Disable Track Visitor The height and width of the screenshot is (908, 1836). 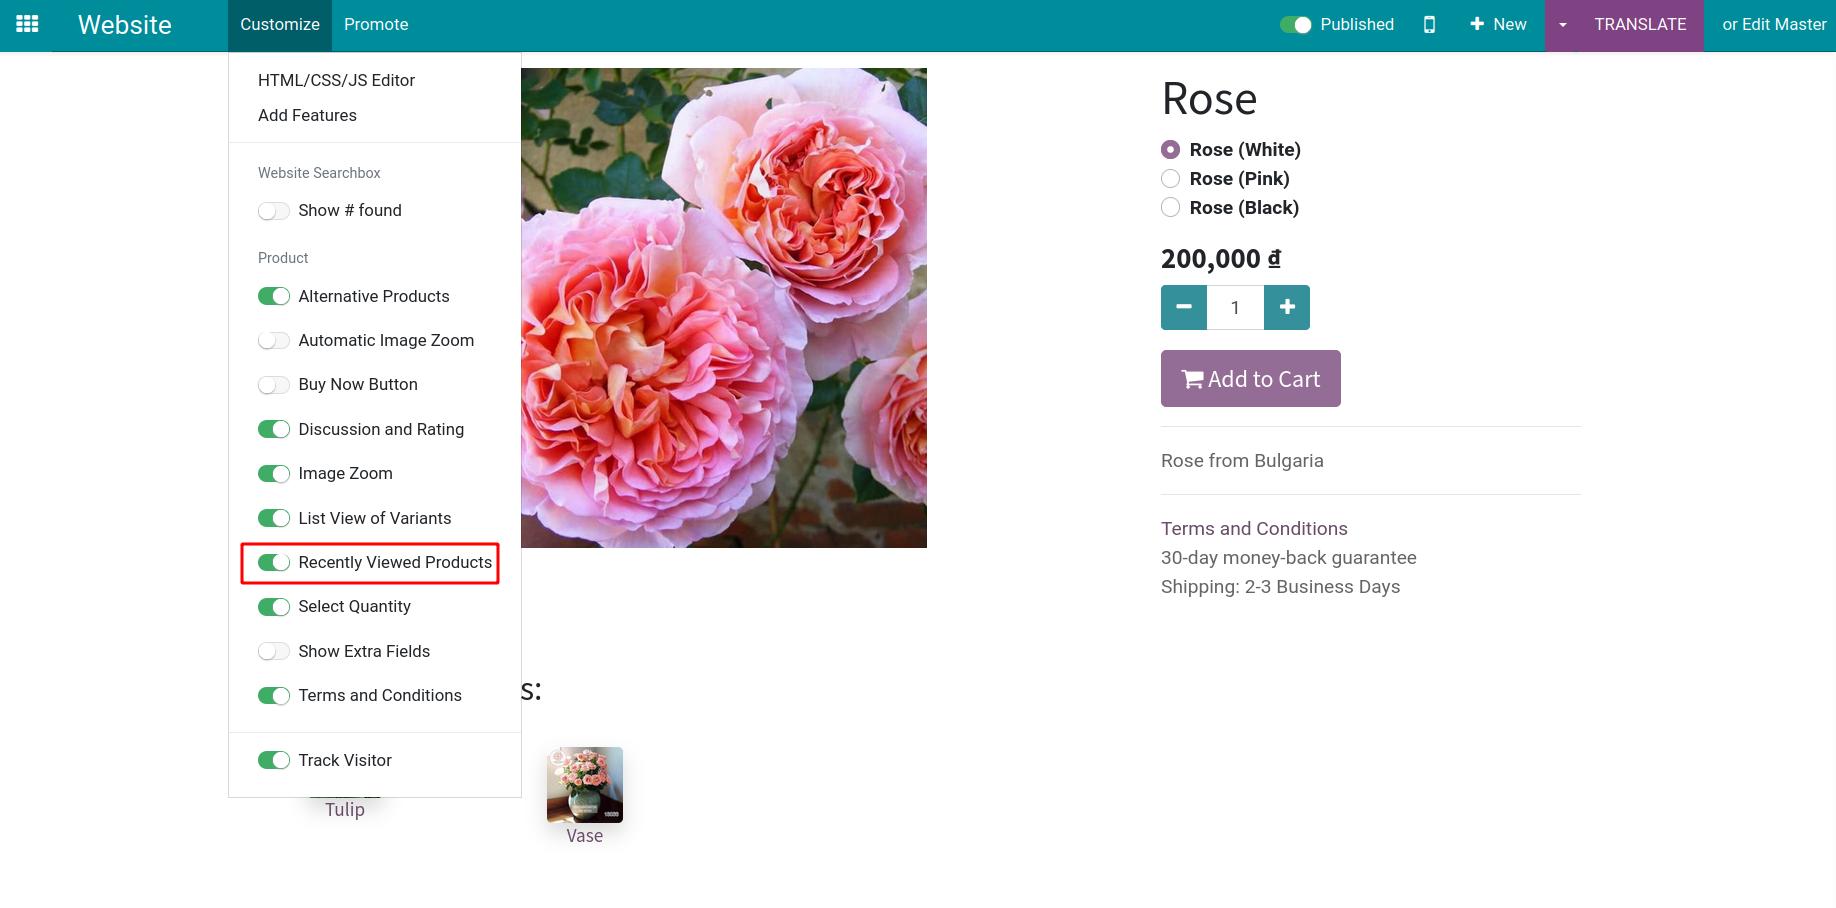pos(274,760)
